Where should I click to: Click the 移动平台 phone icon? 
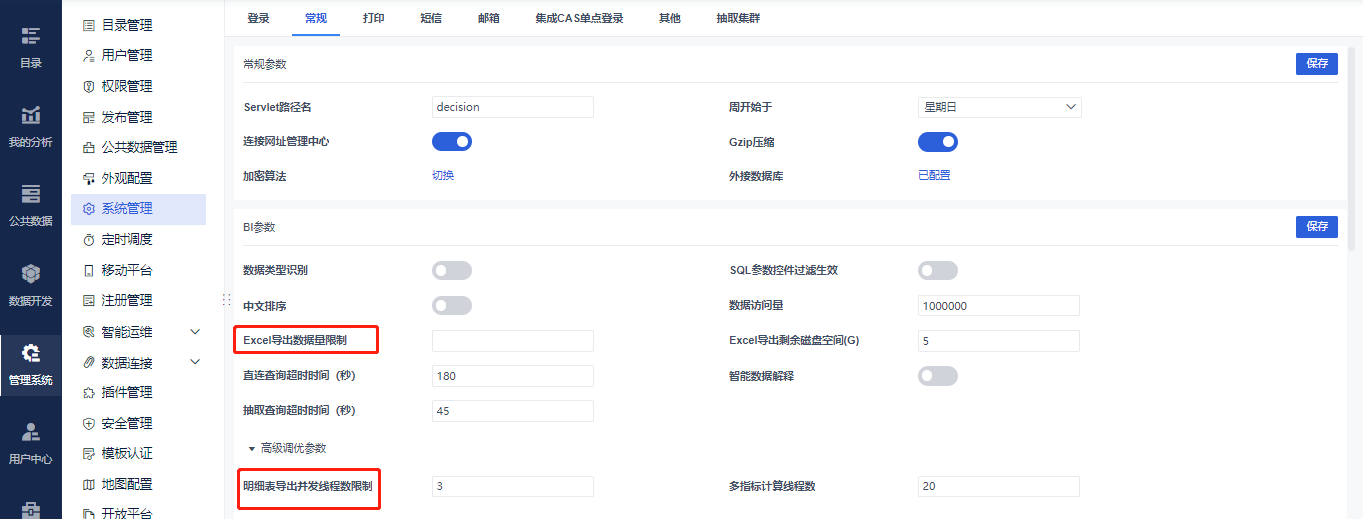coord(89,270)
